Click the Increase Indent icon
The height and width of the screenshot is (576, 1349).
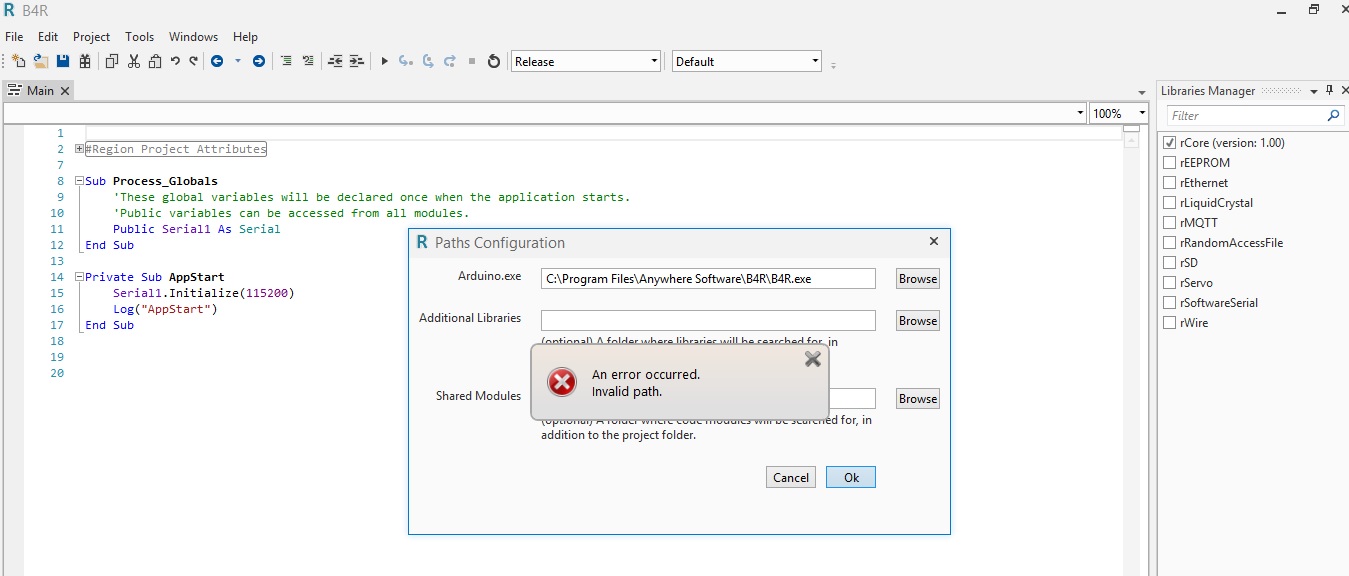pos(356,61)
